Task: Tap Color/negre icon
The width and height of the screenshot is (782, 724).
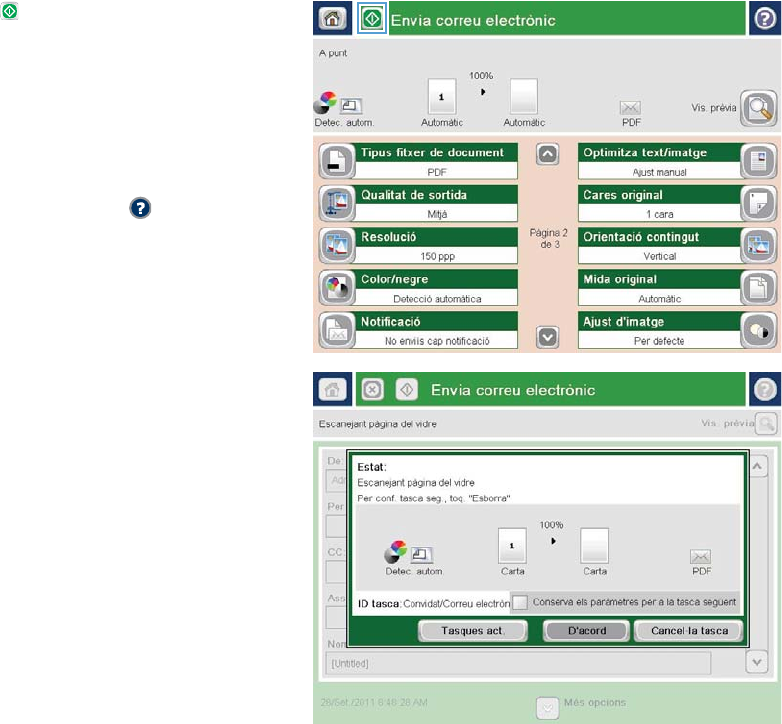Action: tap(337, 288)
